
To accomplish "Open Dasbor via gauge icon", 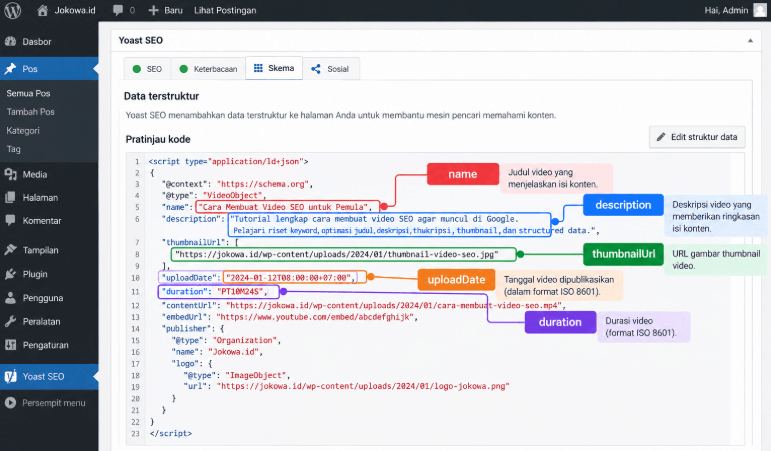I will click(10, 42).
